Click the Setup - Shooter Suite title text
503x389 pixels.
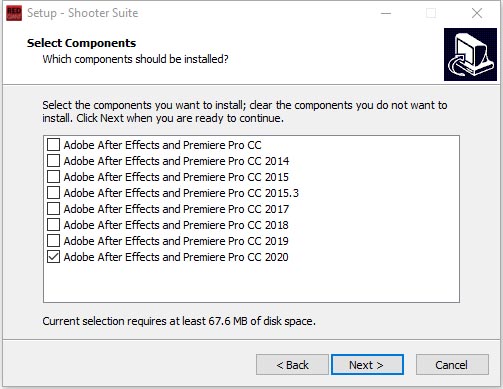[x=82, y=13]
